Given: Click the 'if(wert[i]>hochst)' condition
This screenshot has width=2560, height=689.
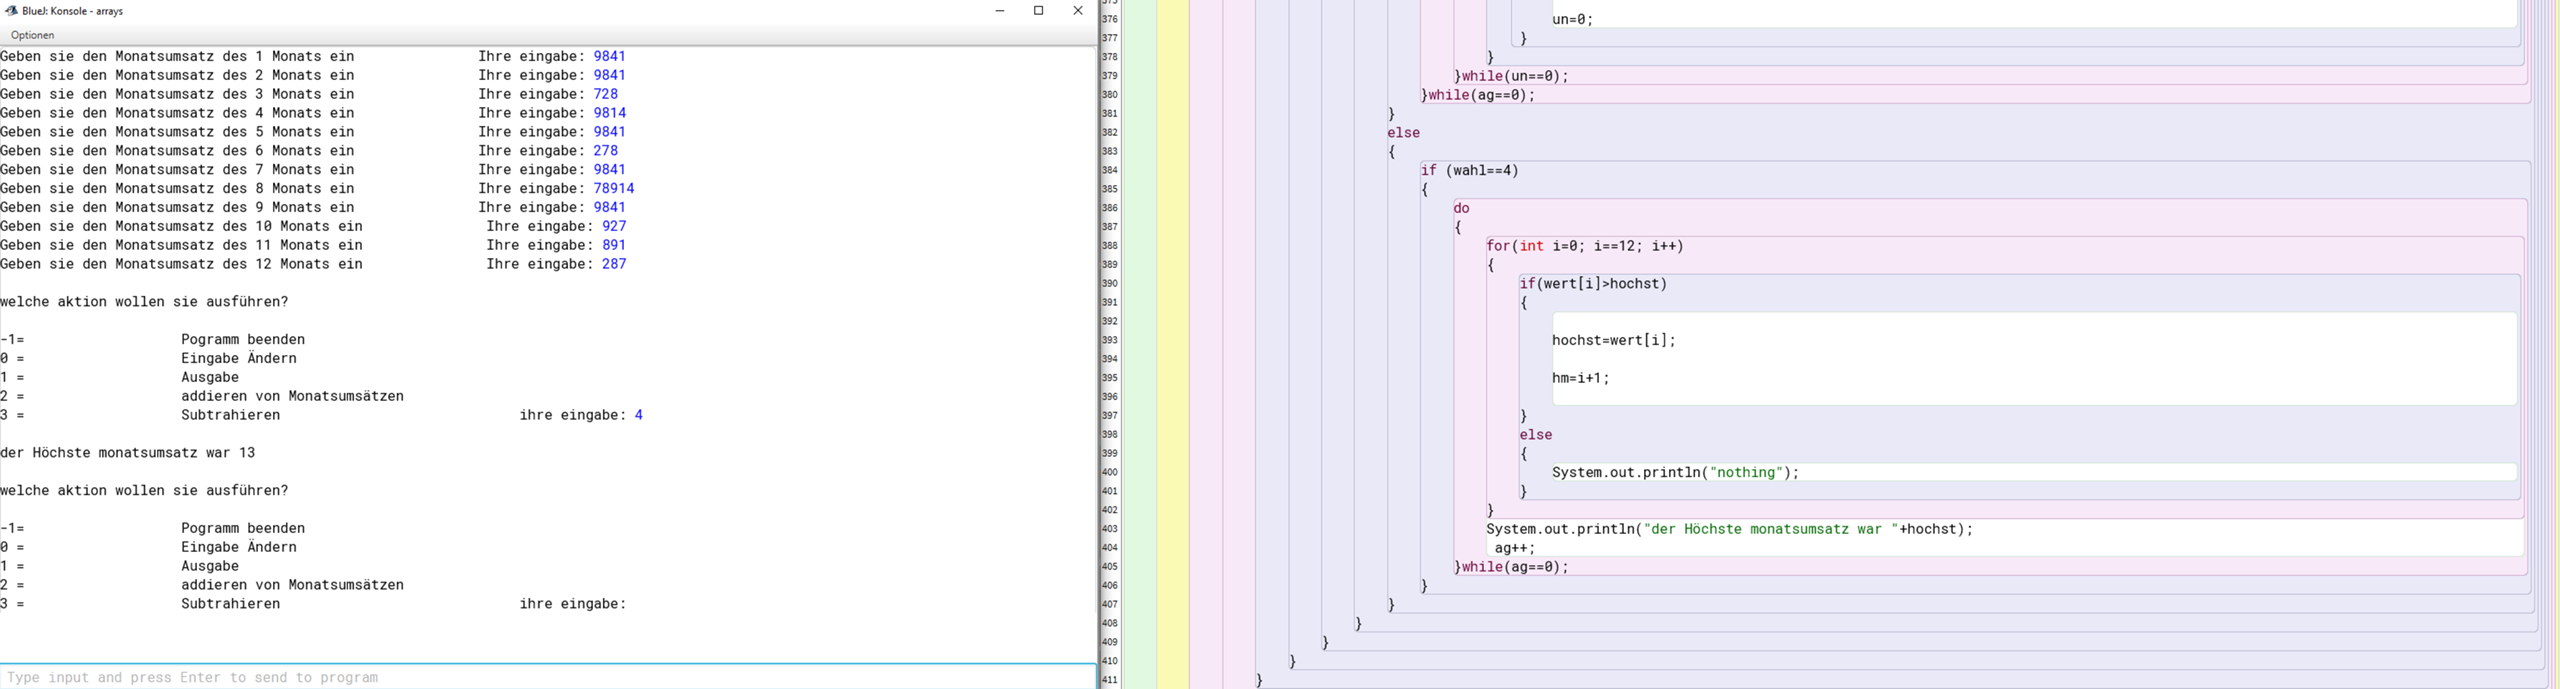Looking at the screenshot, I should 1594,284.
